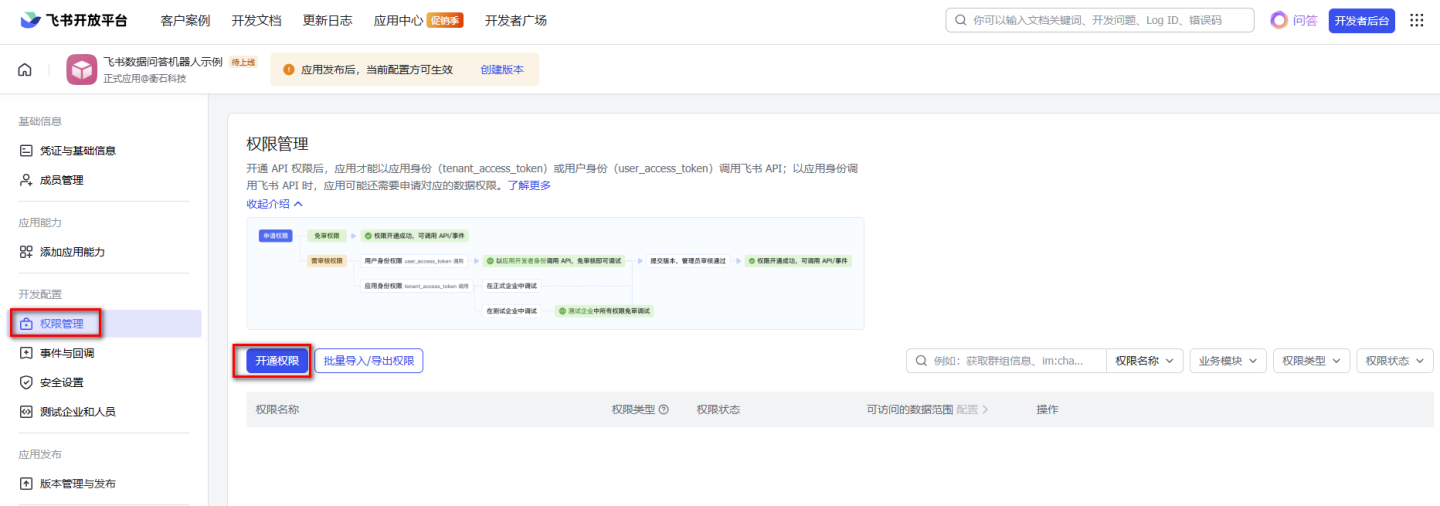Open the 权限状态 filter dropdown
1440x506 pixels.
coord(1394,361)
